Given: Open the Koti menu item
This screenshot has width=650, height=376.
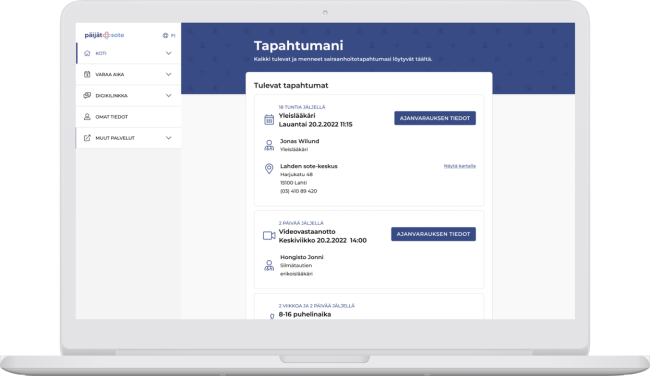Looking at the screenshot, I should click(129, 53).
